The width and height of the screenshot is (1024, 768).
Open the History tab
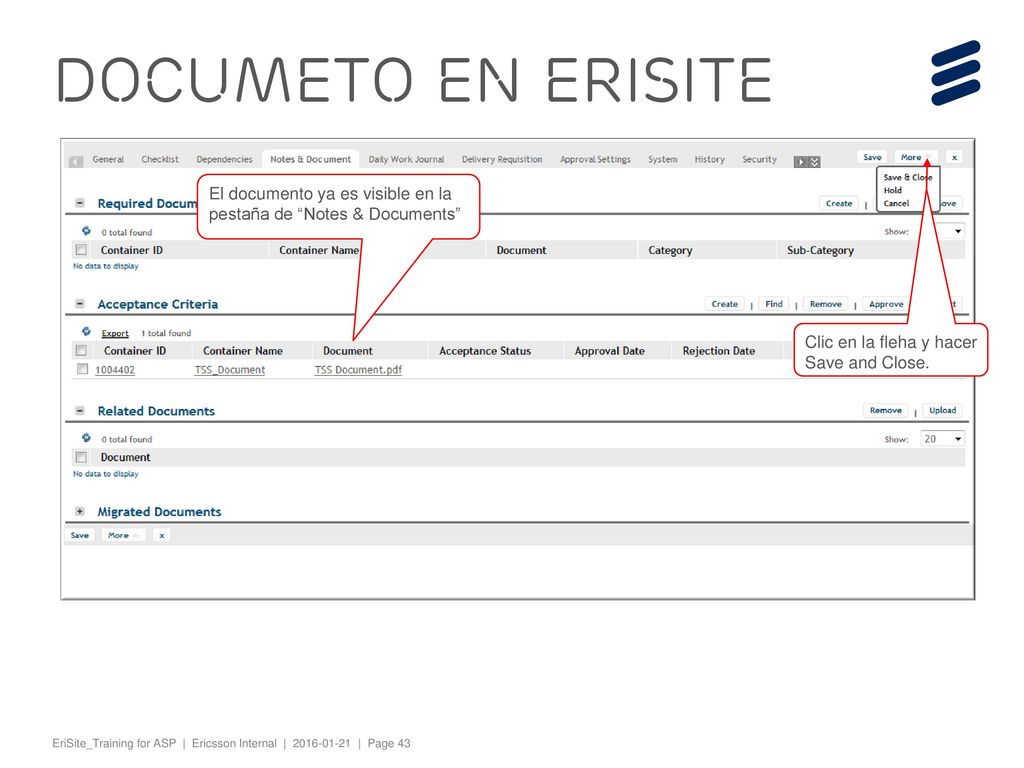point(709,159)
